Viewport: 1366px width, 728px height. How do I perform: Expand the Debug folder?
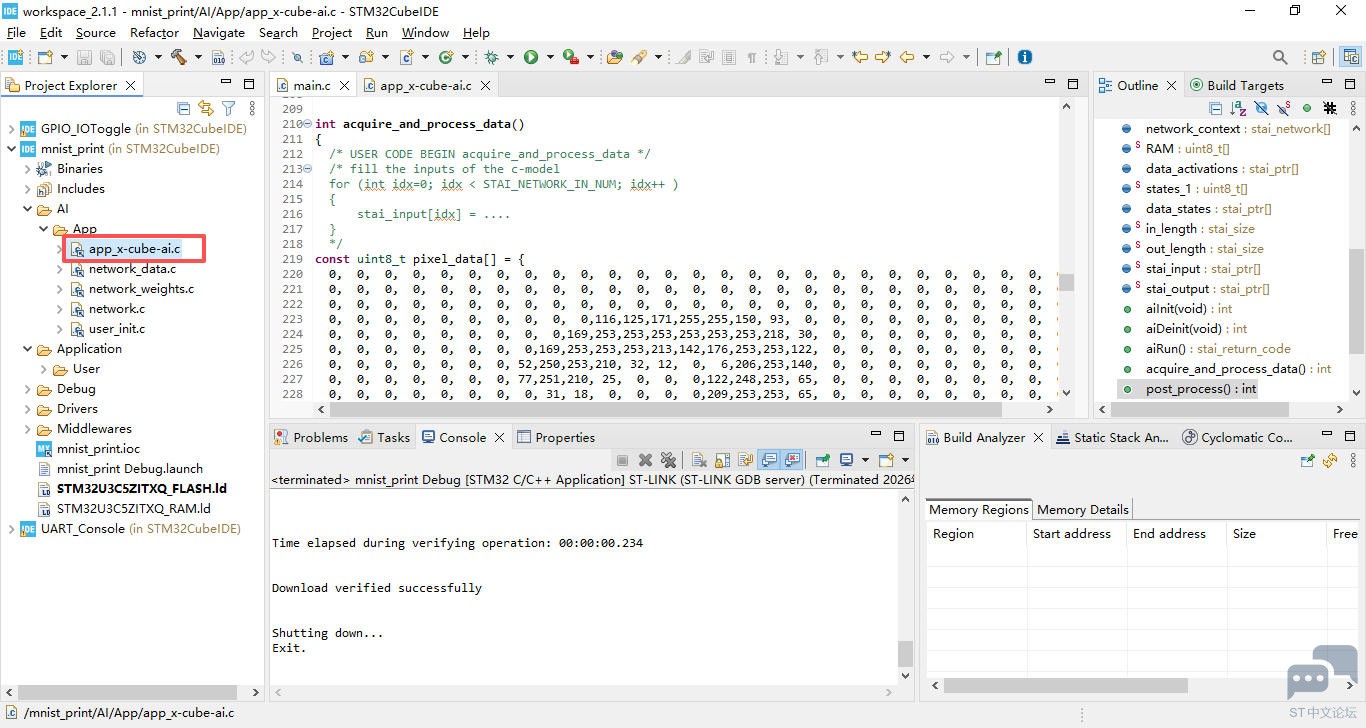pyautogui.click(x=28, y=389)
